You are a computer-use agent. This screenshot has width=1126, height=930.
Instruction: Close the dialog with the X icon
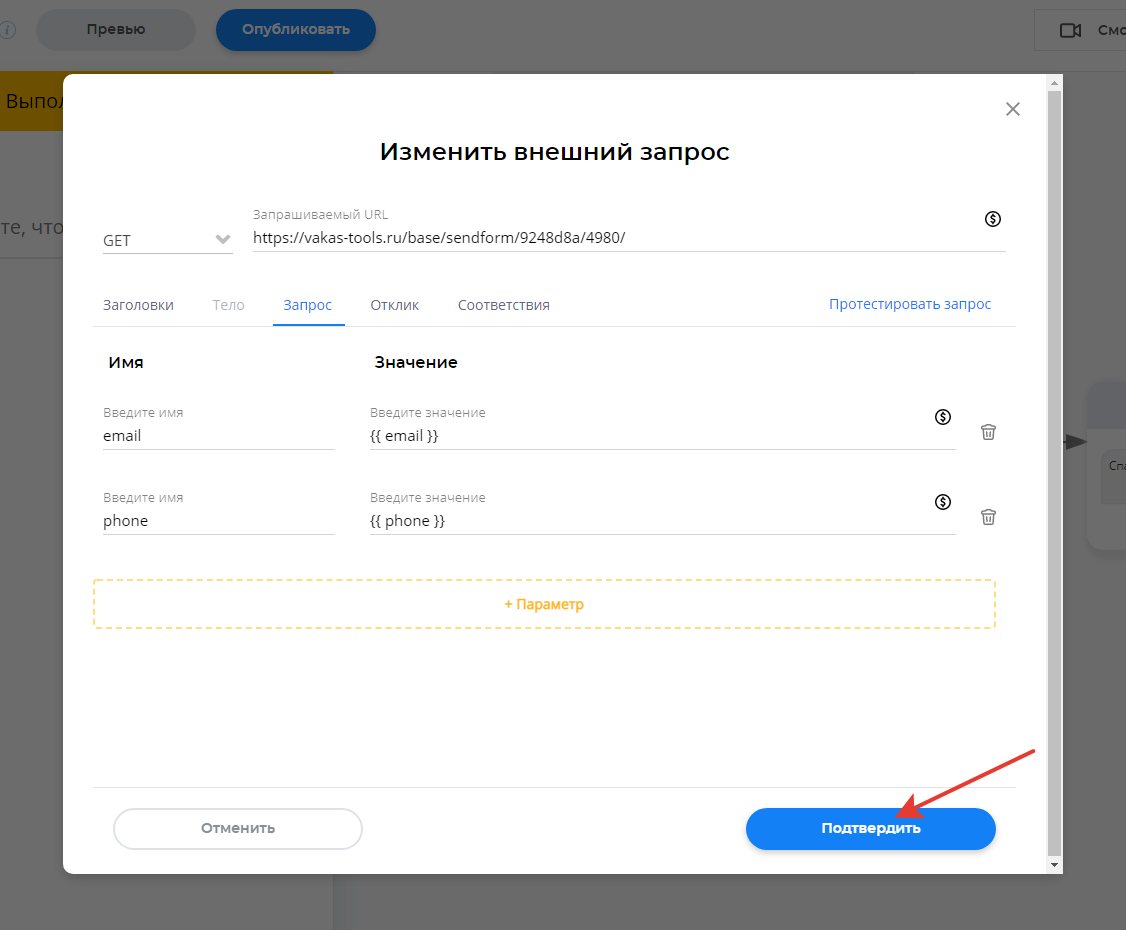1013,109
